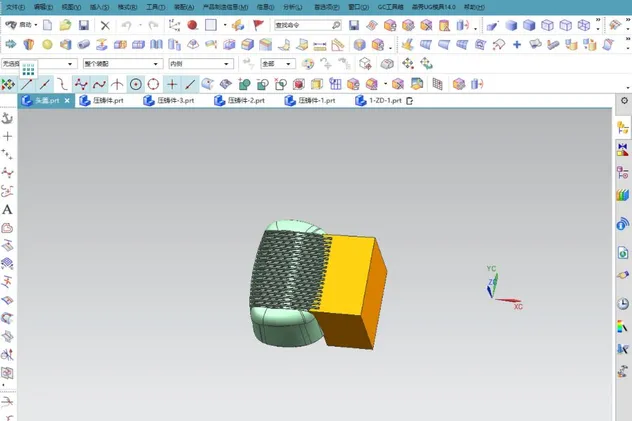Toggle the quadrant point circle snap icon
The height and width of the screenshot is (421, 632).
click(153, 84)
